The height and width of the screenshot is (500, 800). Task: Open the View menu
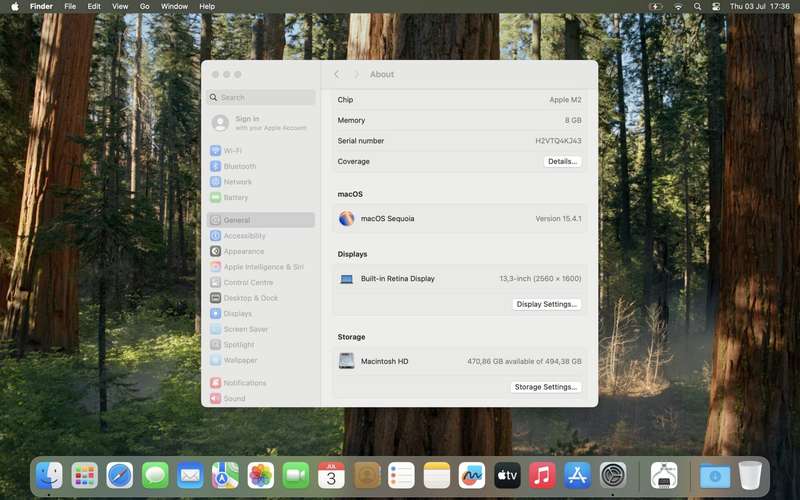(x=120, y=7)
